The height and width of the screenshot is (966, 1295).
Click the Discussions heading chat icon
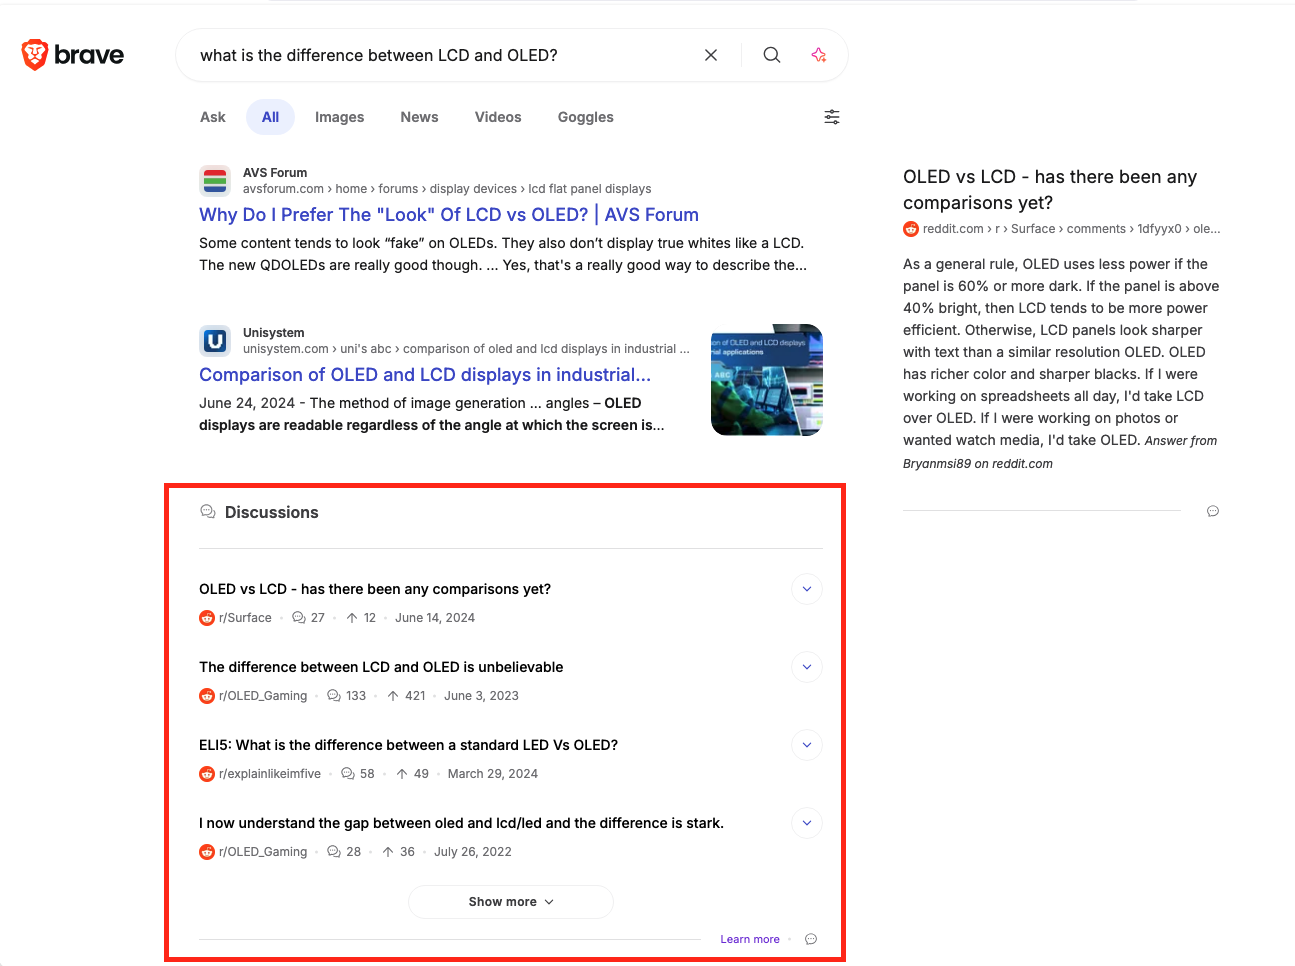pyautogui.click(x=208, y=512)
